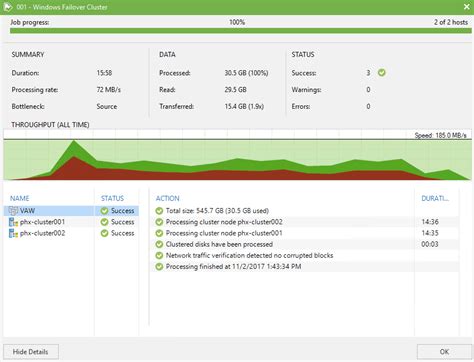Click the Hide Details button

tap(31, 352)
